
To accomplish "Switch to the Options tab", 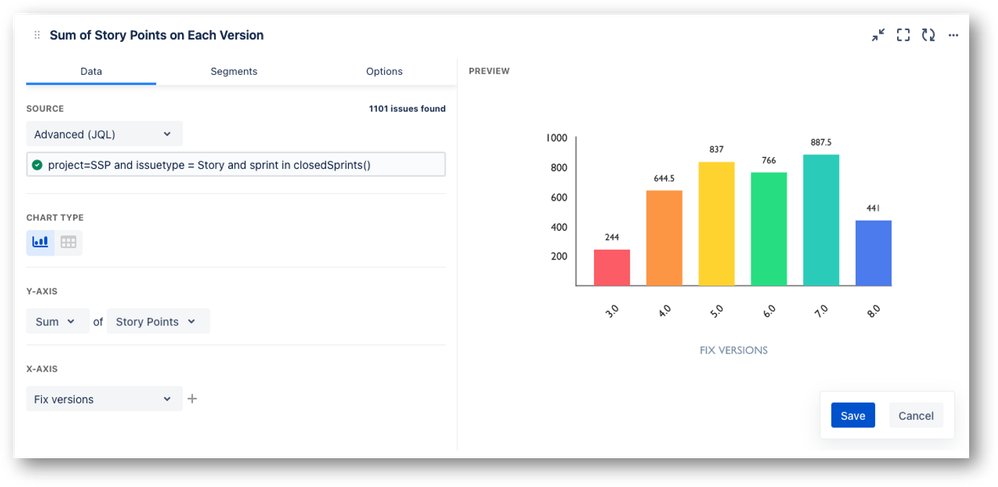I will point(384,71).
